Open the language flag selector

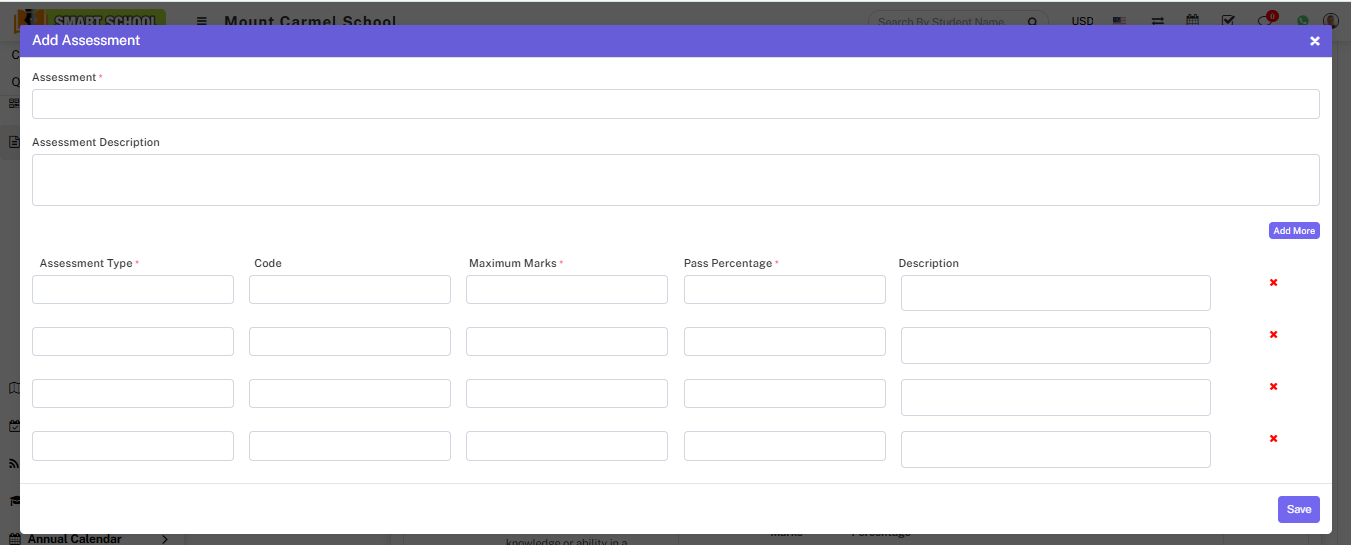click(x=1120, y=21)
